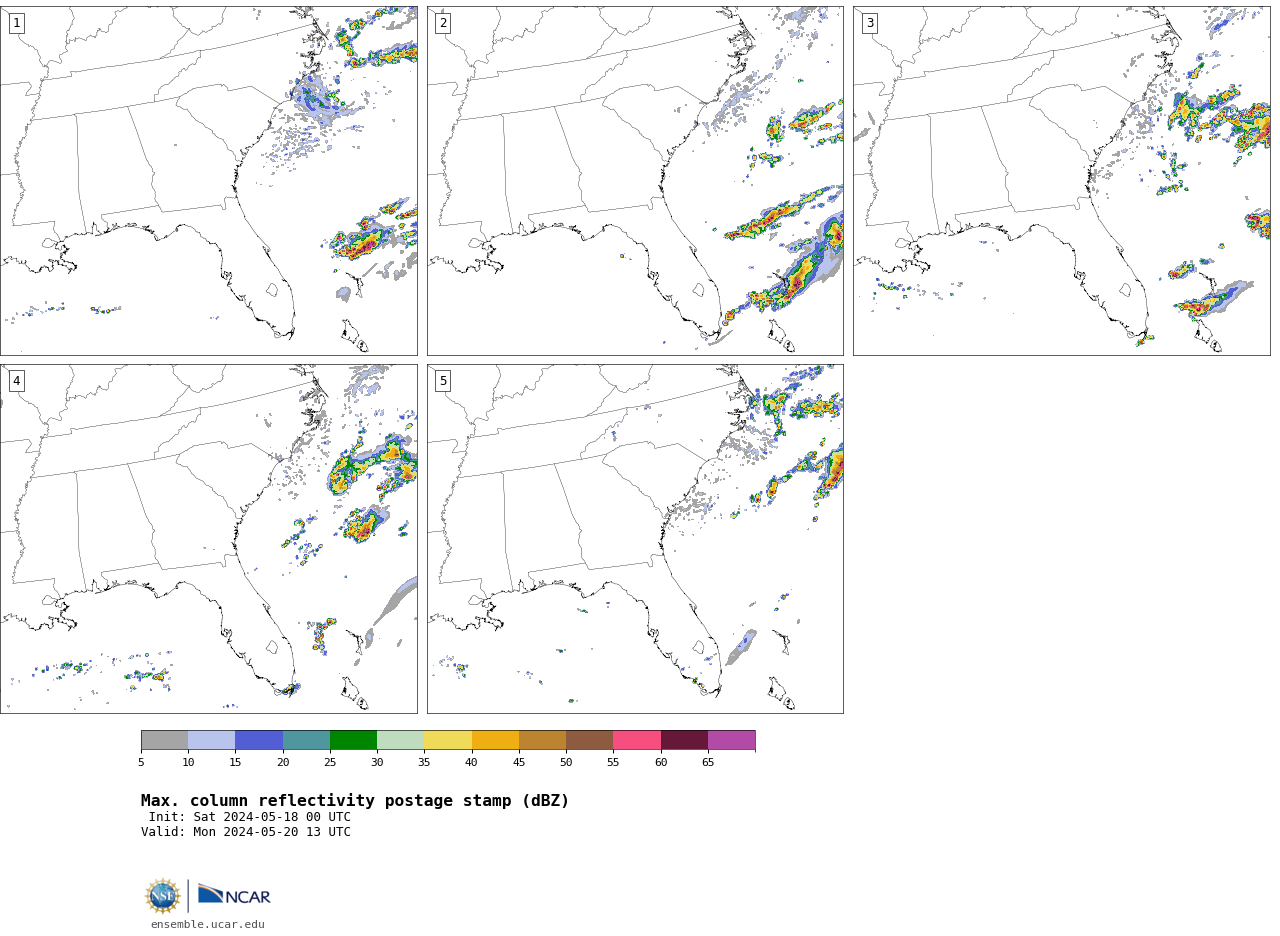Viewport: 1280px width, 936px height.
Task: Click the colorbar tick label 60
Action: (x=661, y=763)
